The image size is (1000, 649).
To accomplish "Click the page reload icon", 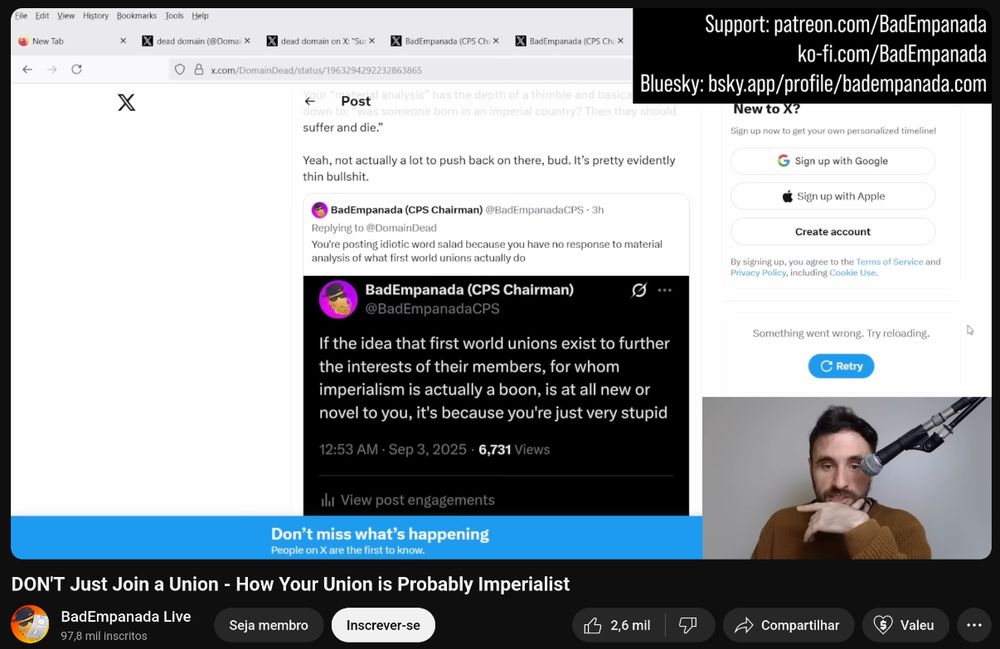I will point(78,70).
